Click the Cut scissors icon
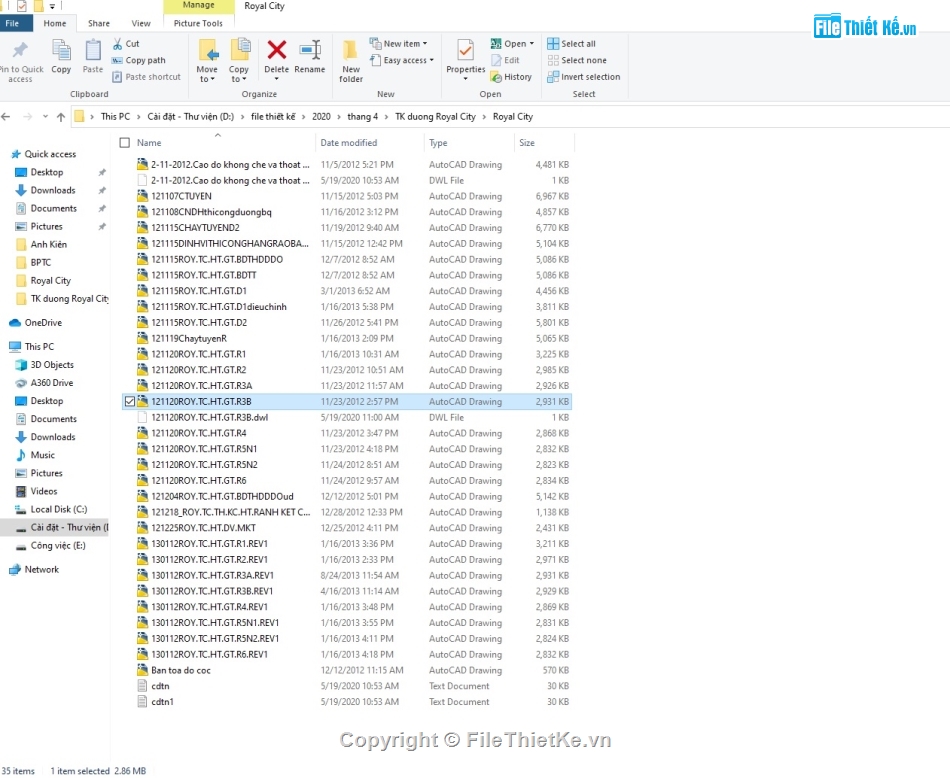Screen dimensions: 950x778 [118, 44]
